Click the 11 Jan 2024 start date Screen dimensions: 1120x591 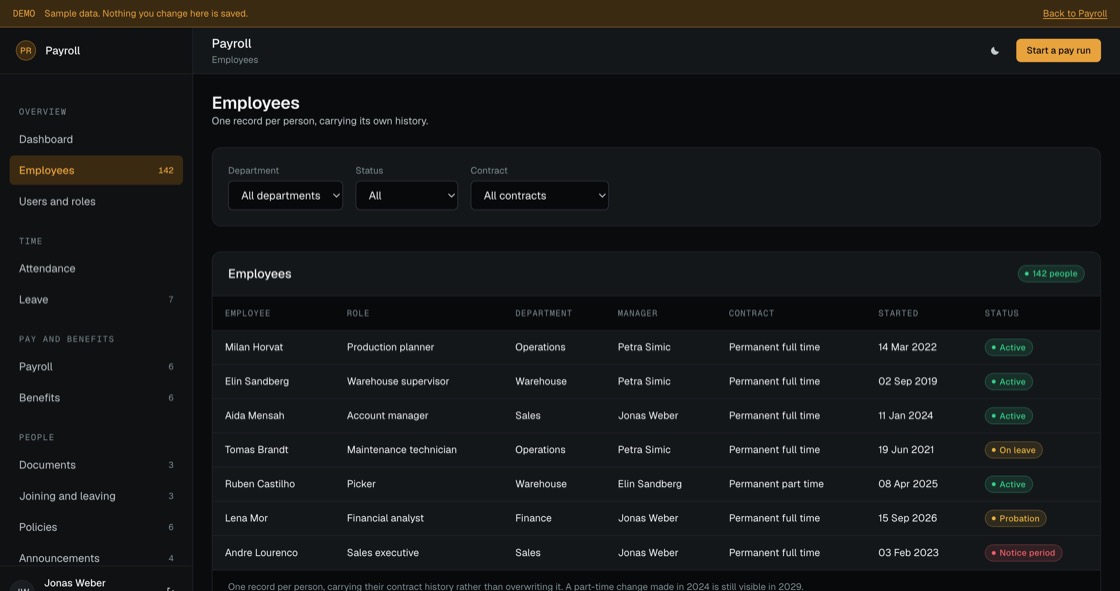(905, 416)
